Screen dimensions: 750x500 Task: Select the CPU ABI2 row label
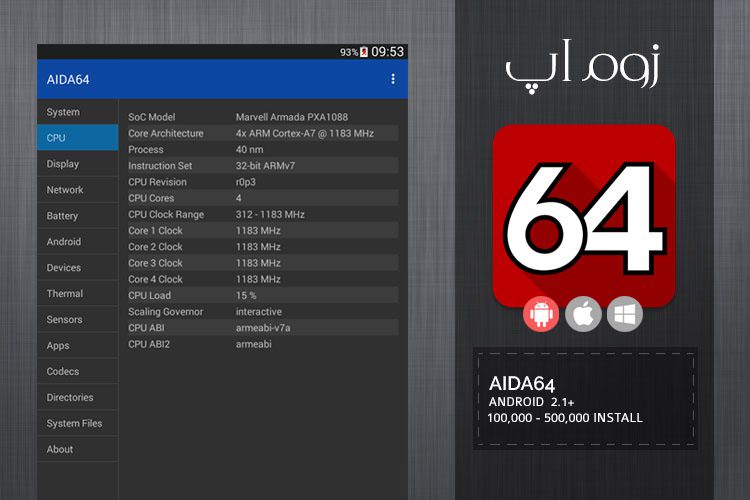pyautogui.click(x=149, y=344)
